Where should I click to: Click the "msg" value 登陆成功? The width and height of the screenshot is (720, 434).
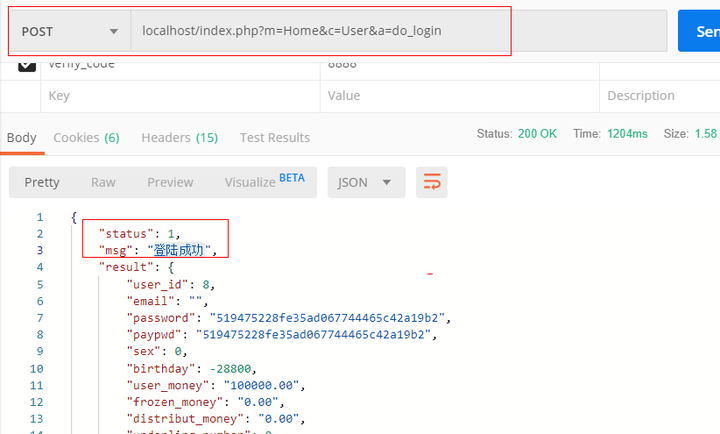tap(178, 250)
